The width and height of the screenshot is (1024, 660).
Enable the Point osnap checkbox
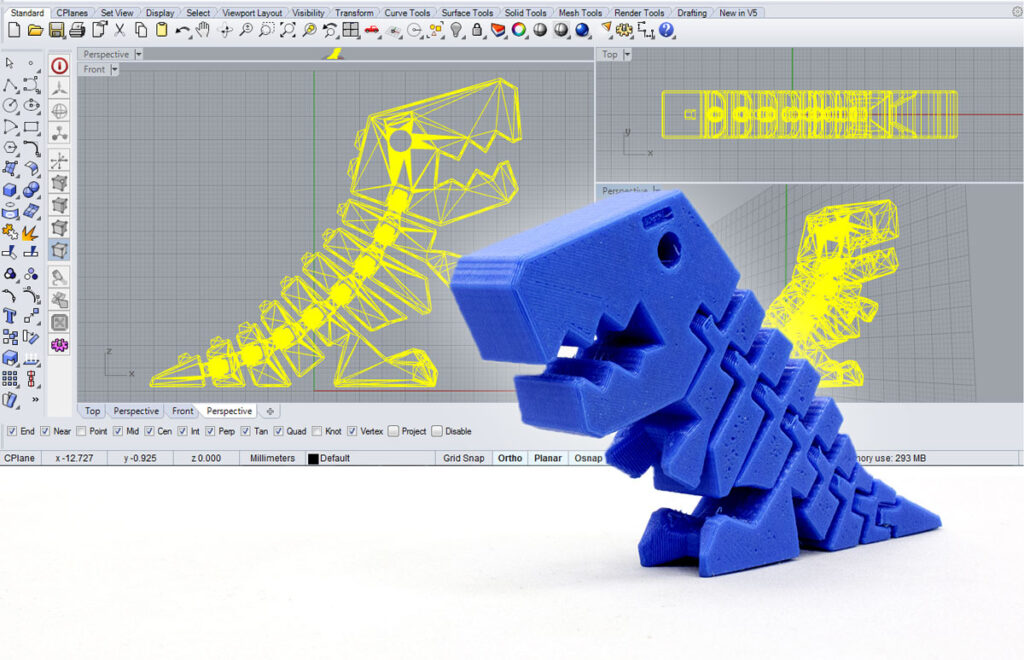point(81,432)
